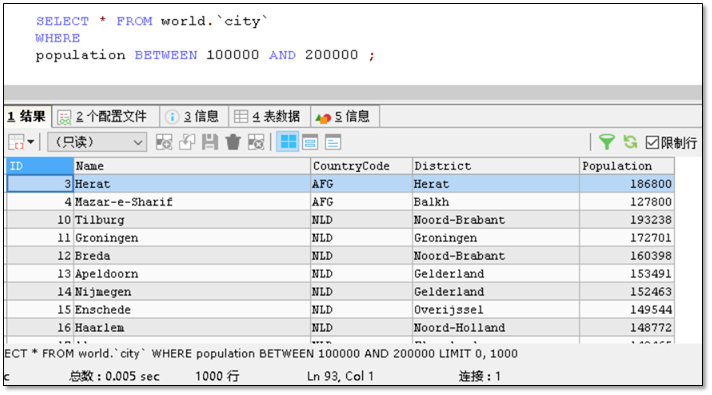
Task: Select the ID cell with value 3
Action: 40,184
